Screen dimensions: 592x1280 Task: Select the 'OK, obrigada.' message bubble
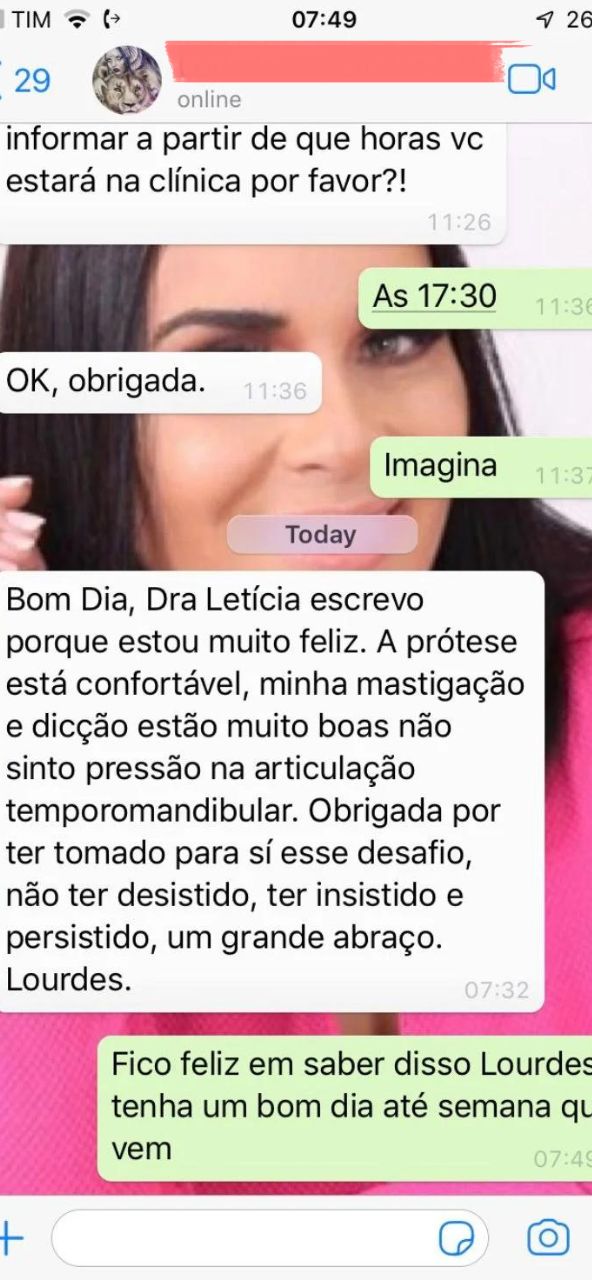point(160,383)
